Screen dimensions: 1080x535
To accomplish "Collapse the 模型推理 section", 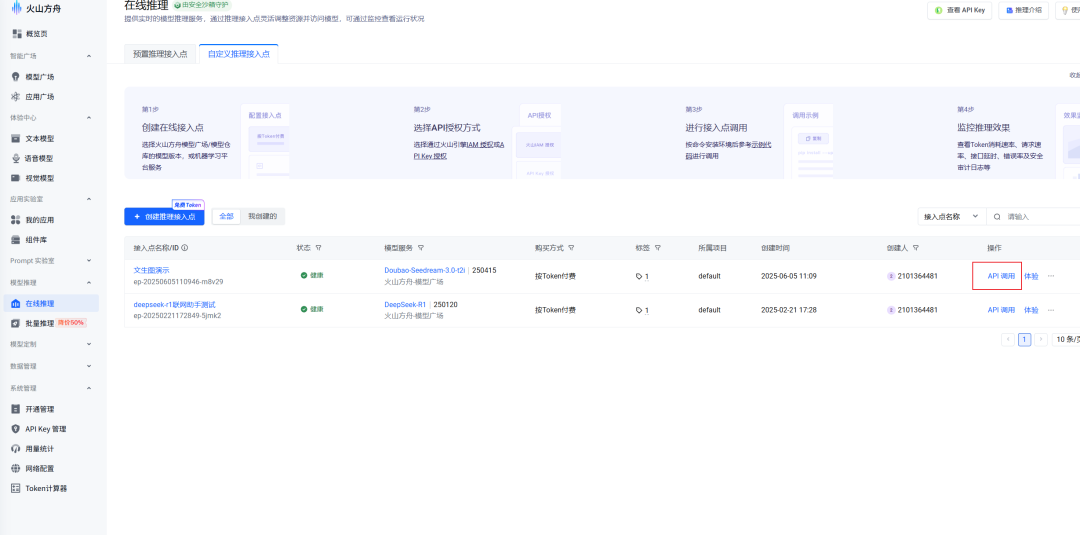I will (x=89, y=283).
